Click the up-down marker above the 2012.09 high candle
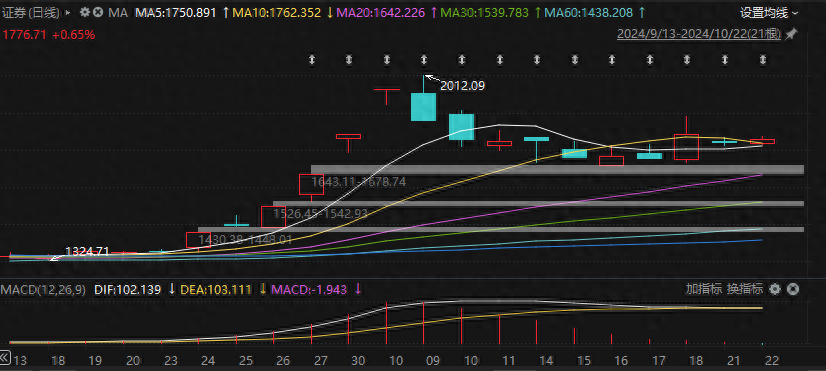The image size is (826, 371). (424, 60)
